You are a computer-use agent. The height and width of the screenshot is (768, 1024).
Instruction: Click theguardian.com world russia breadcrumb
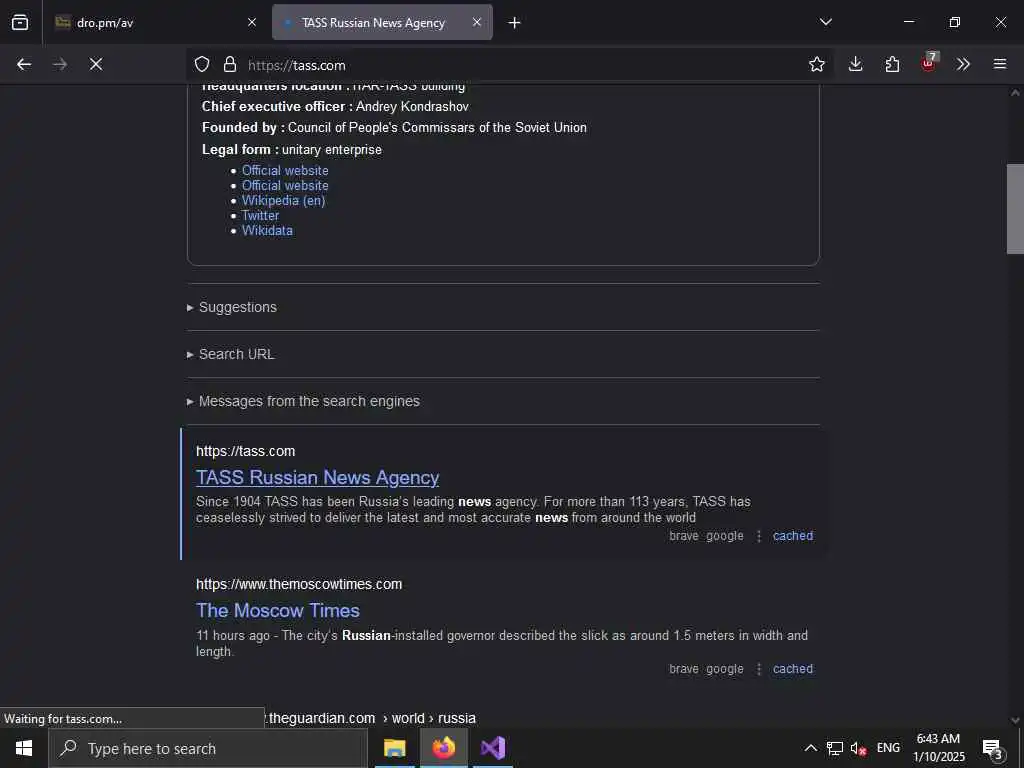(x=371, y=718)
